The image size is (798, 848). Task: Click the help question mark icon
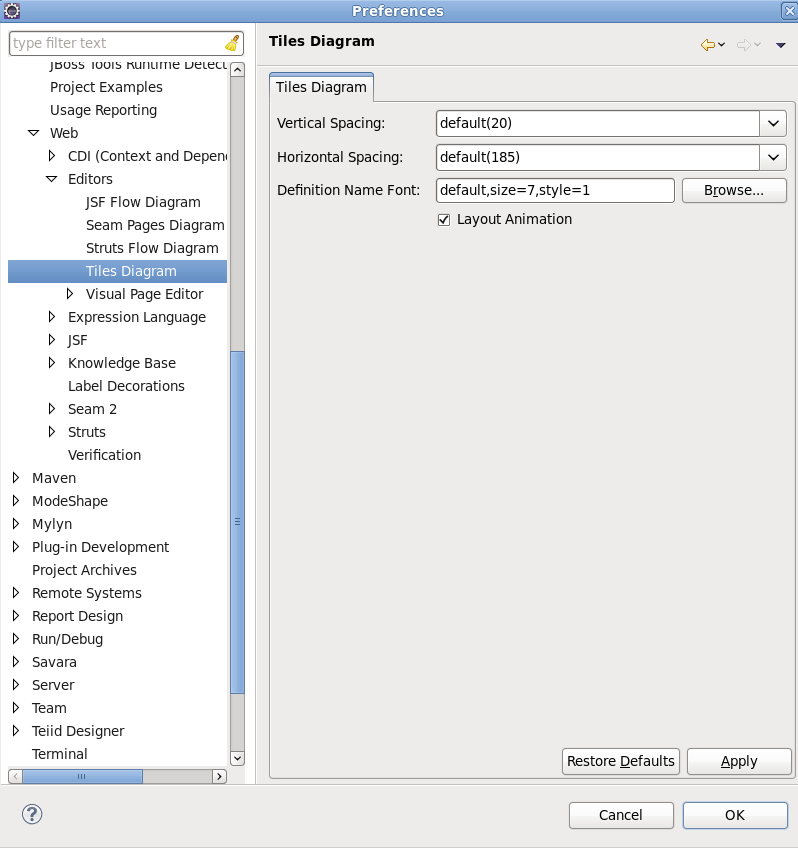(x=32, y=814)
